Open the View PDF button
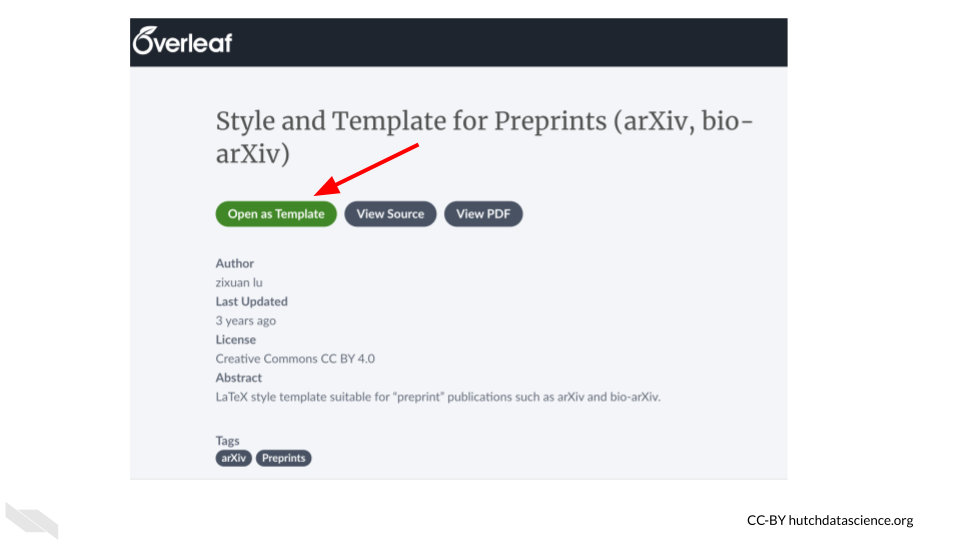 pos(483,214)
